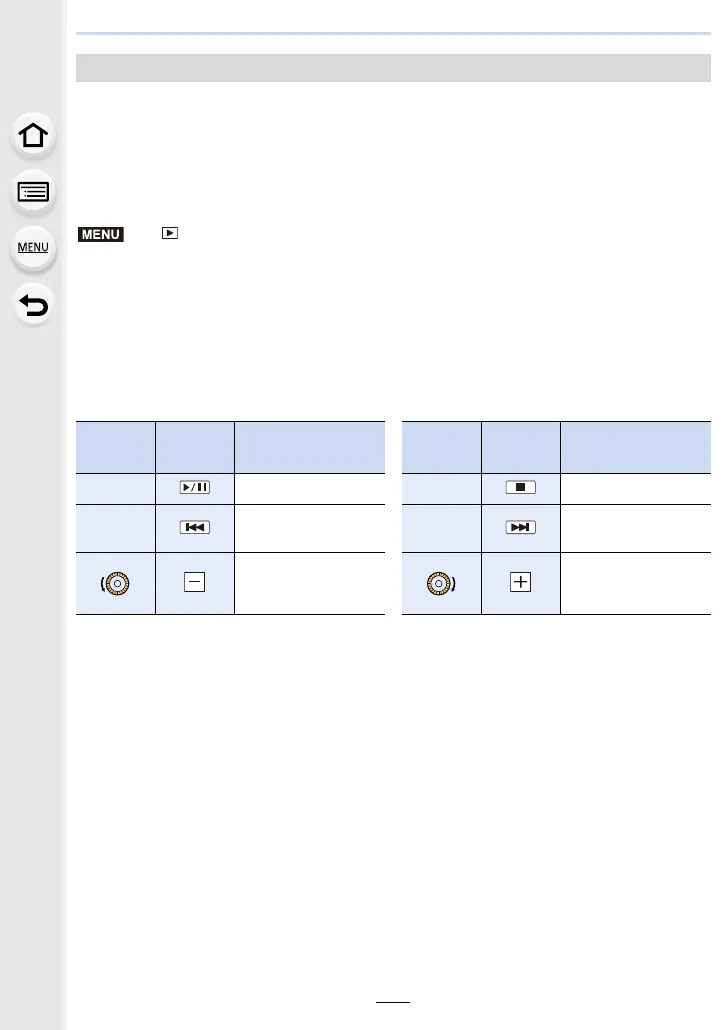
Task: Click the blank cell right of play/pause icon
Action: coord(309,488)
